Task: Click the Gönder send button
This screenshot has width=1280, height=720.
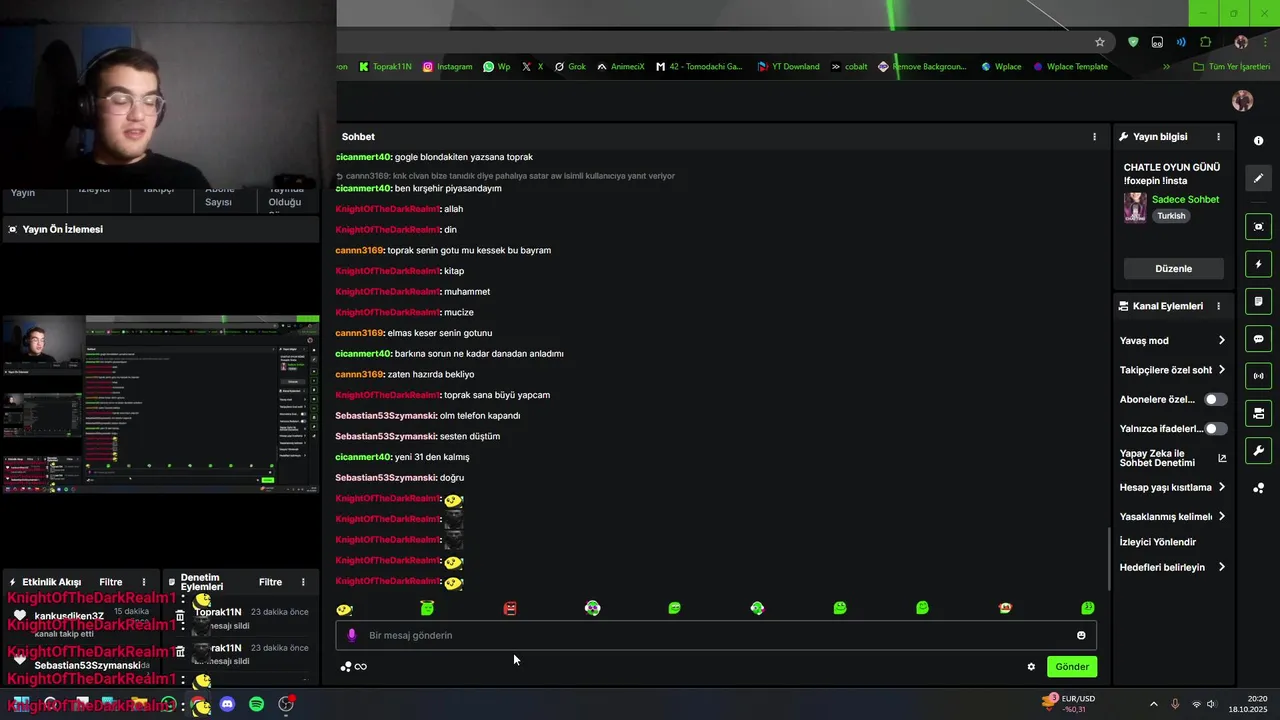Action: (1072, 667)
